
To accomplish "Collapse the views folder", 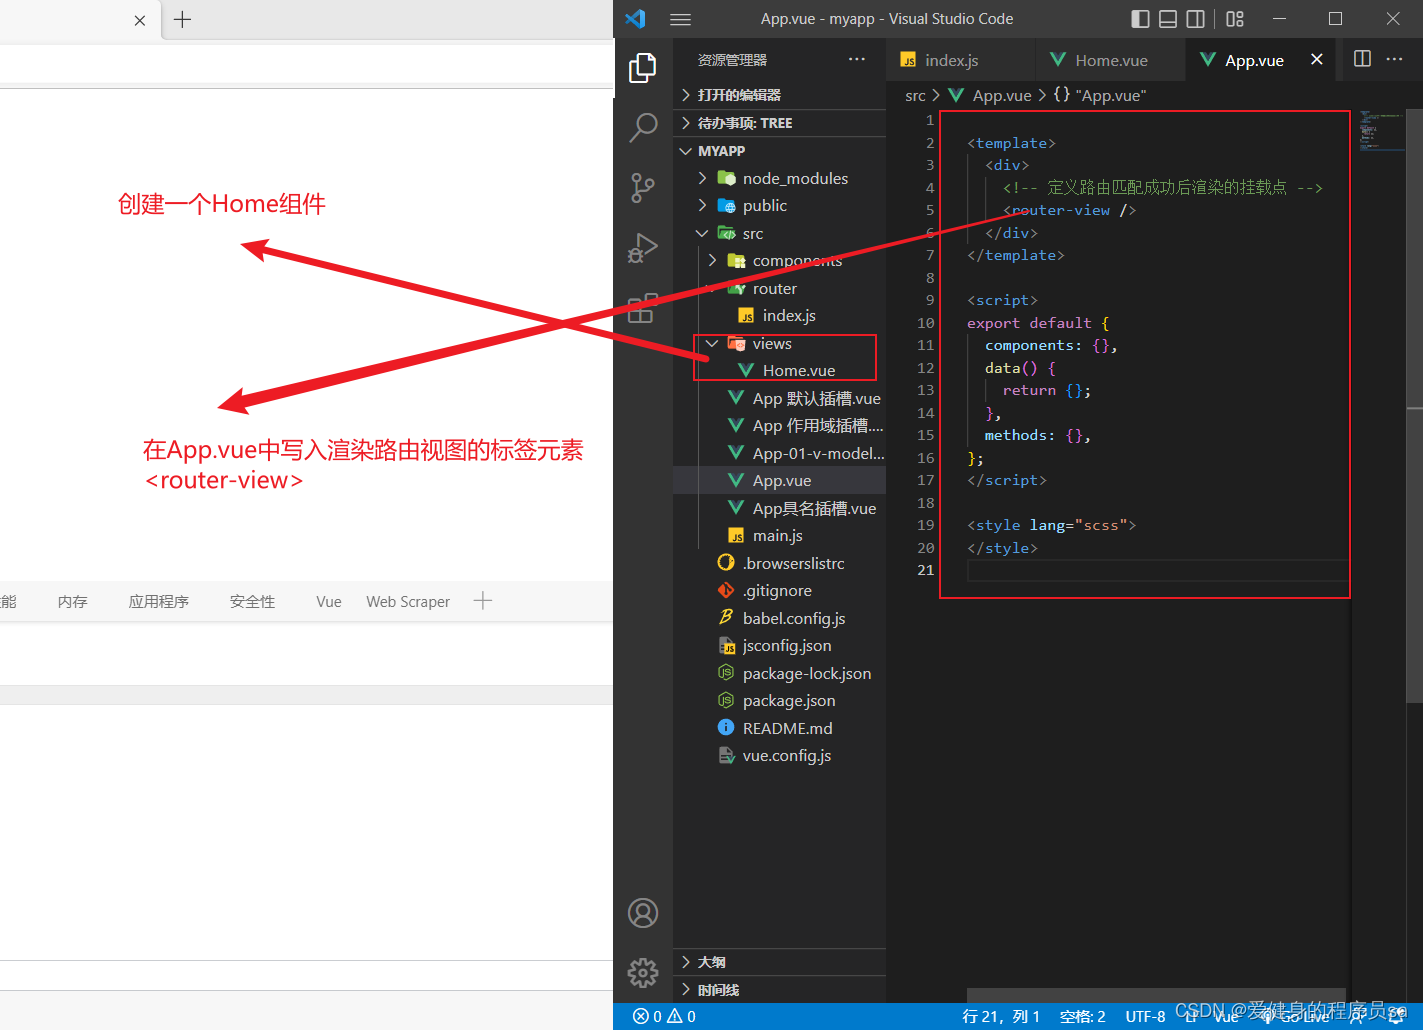I will (x=779, y=343).
